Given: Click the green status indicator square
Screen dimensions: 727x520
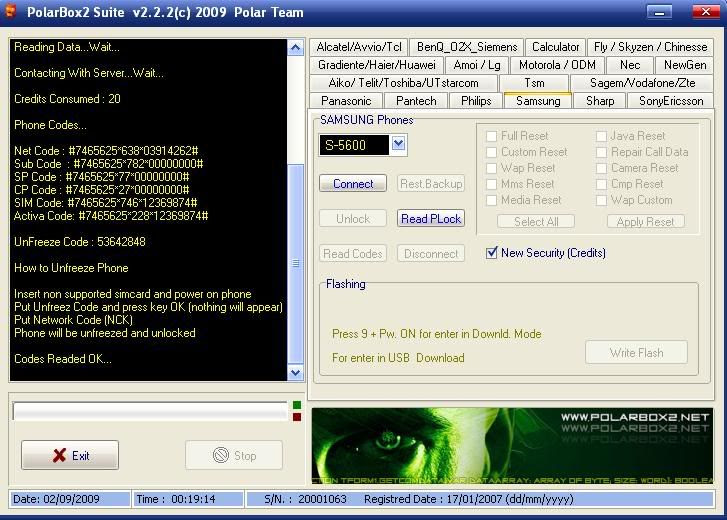Looking at the screenshot, I should [x=297, y=405].
